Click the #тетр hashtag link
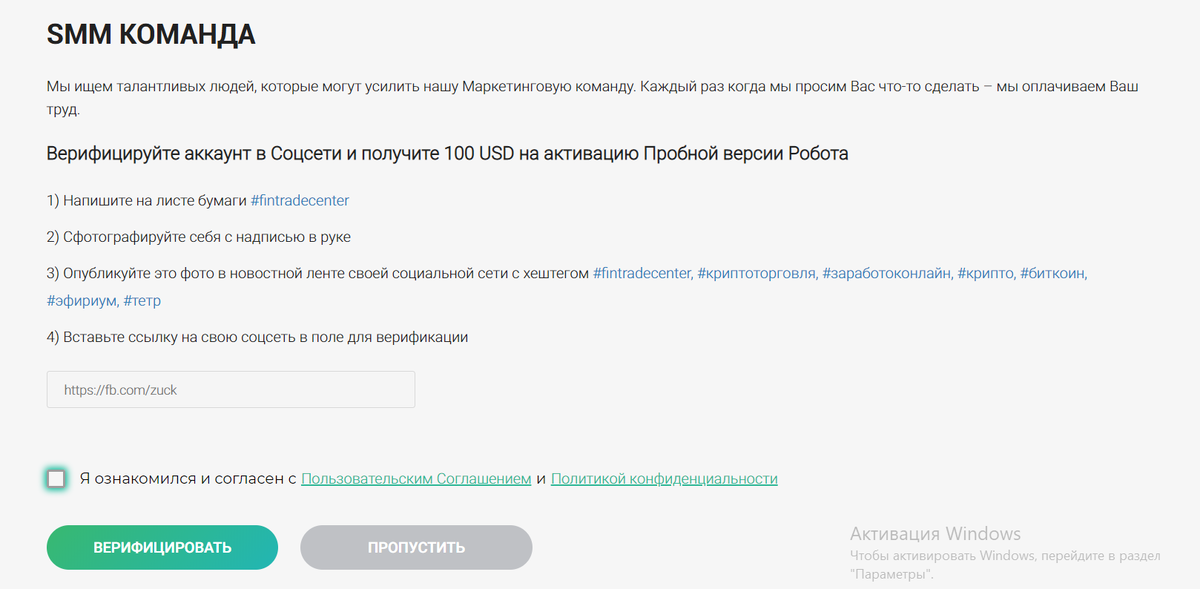 click(140, 301)
